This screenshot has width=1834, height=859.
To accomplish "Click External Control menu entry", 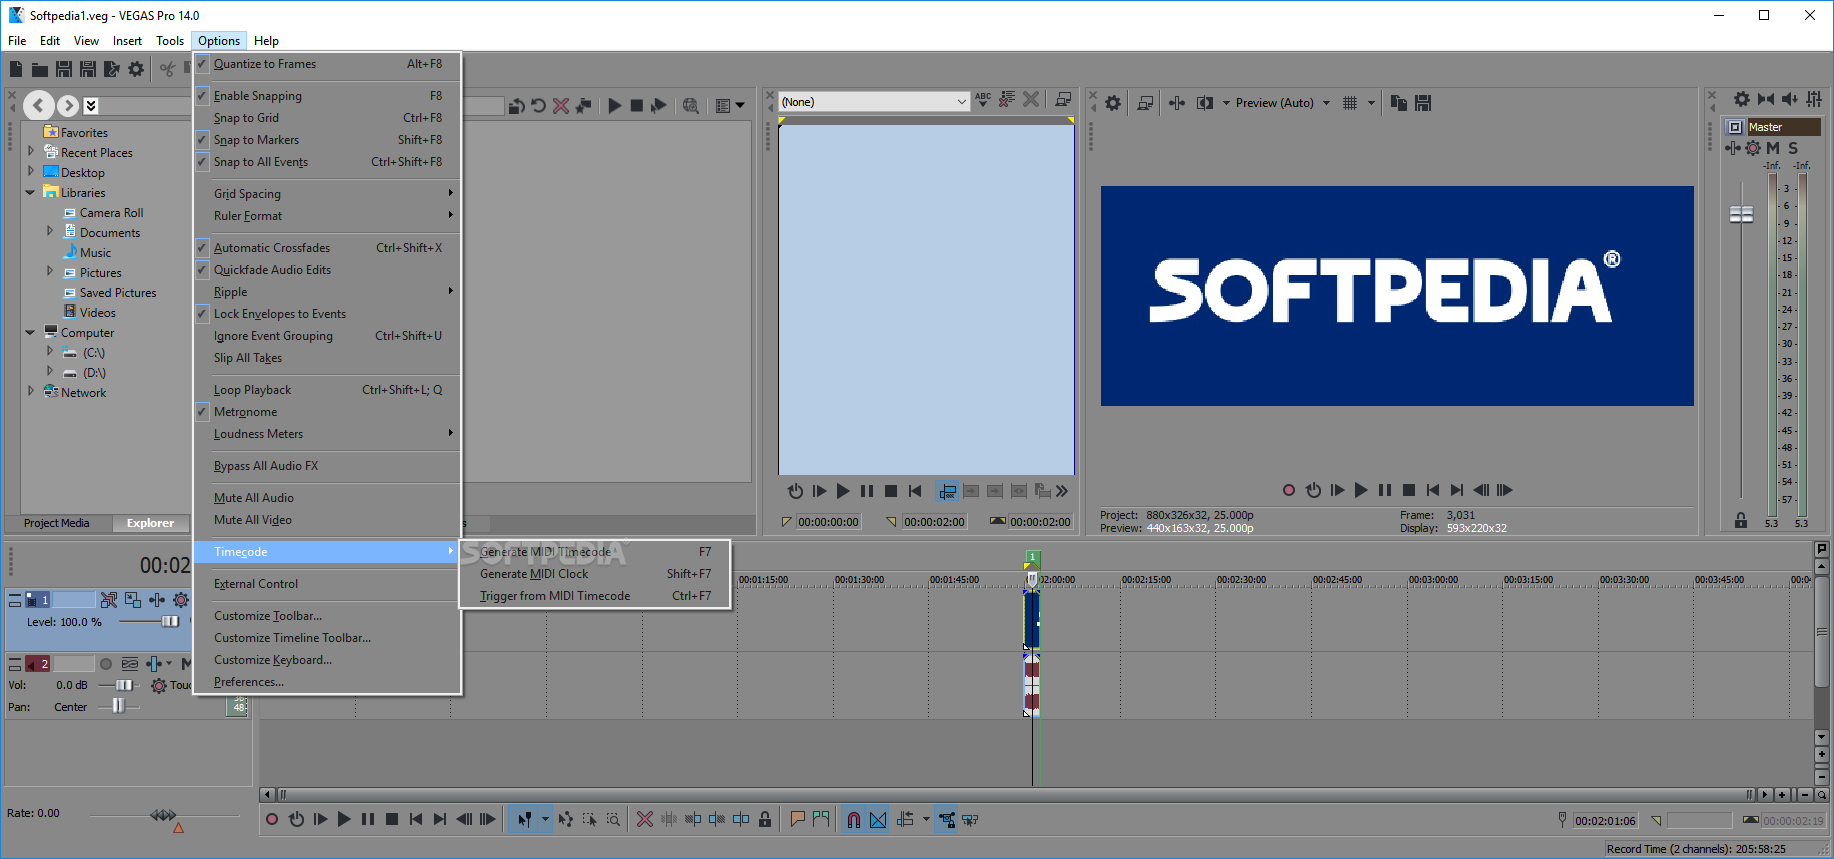I will tap(327, 584).
